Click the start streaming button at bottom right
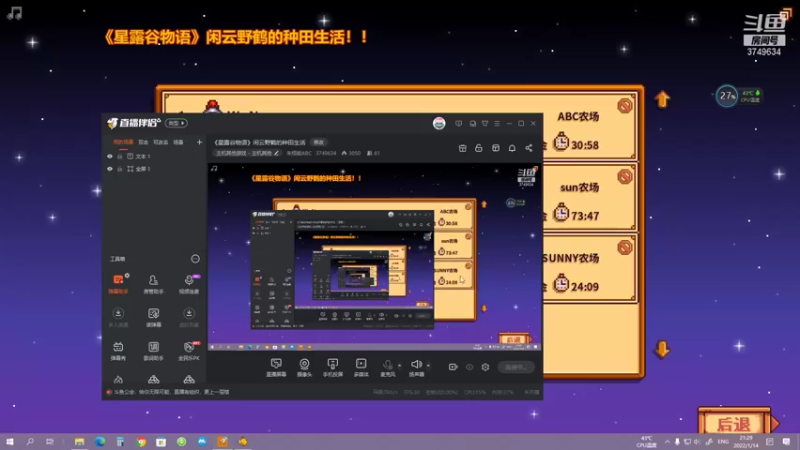This screenshot has width=800, height=450. 516,367
